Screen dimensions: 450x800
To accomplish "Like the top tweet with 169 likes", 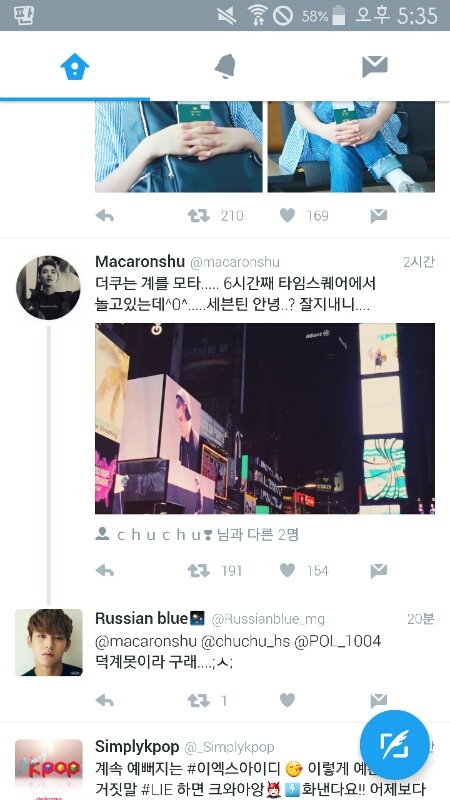I will 287,216.
